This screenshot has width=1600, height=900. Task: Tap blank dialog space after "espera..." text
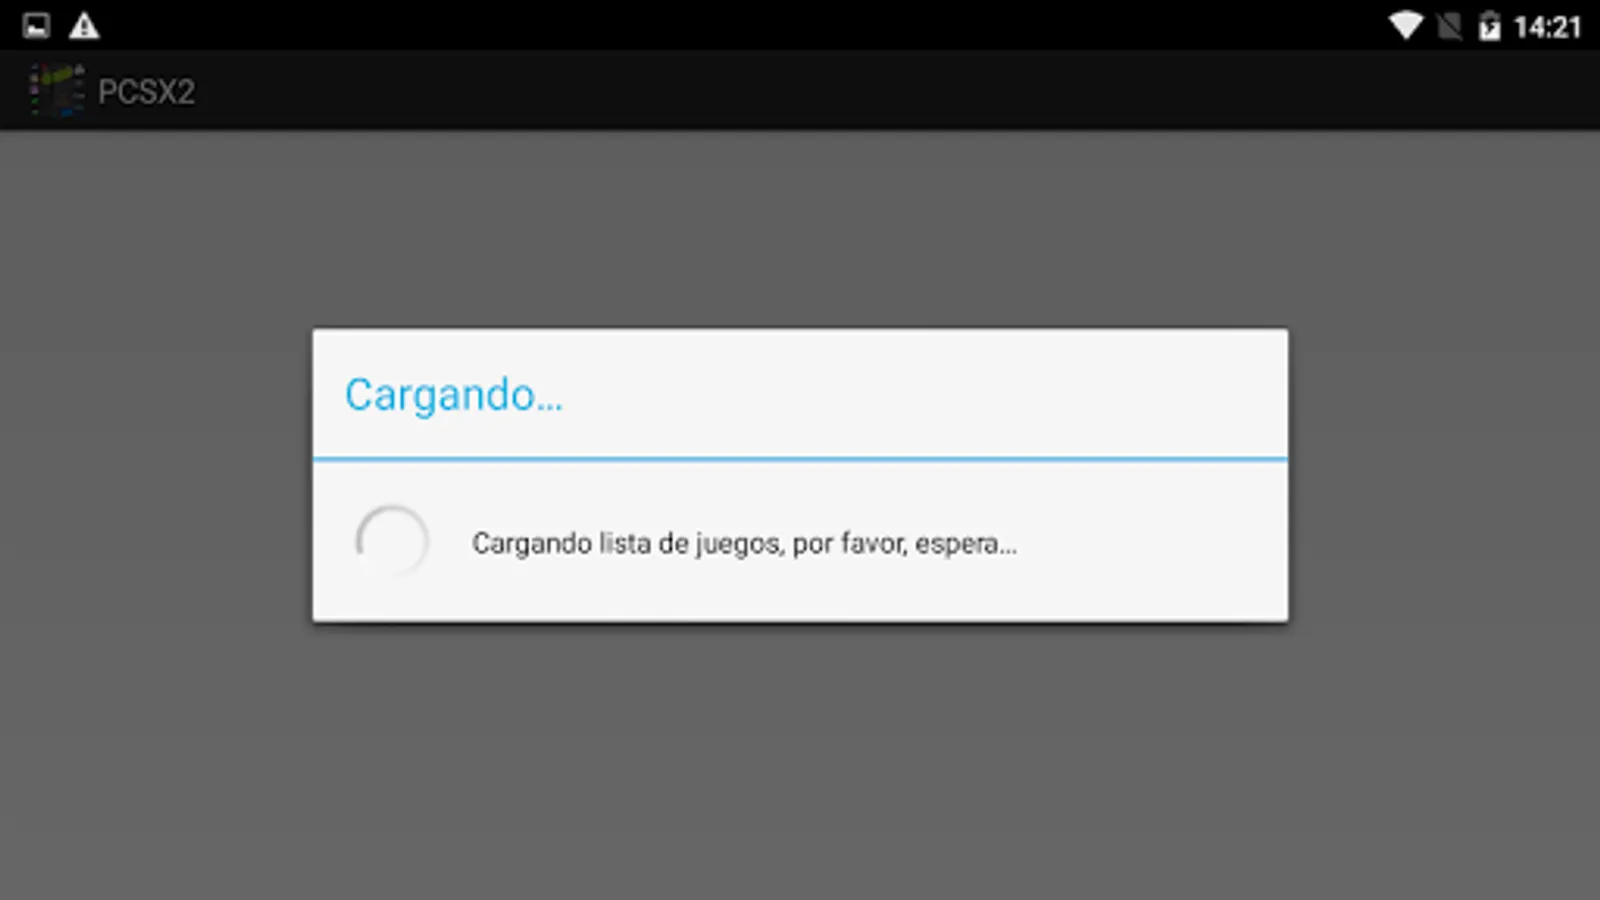tap(1150, 543)
